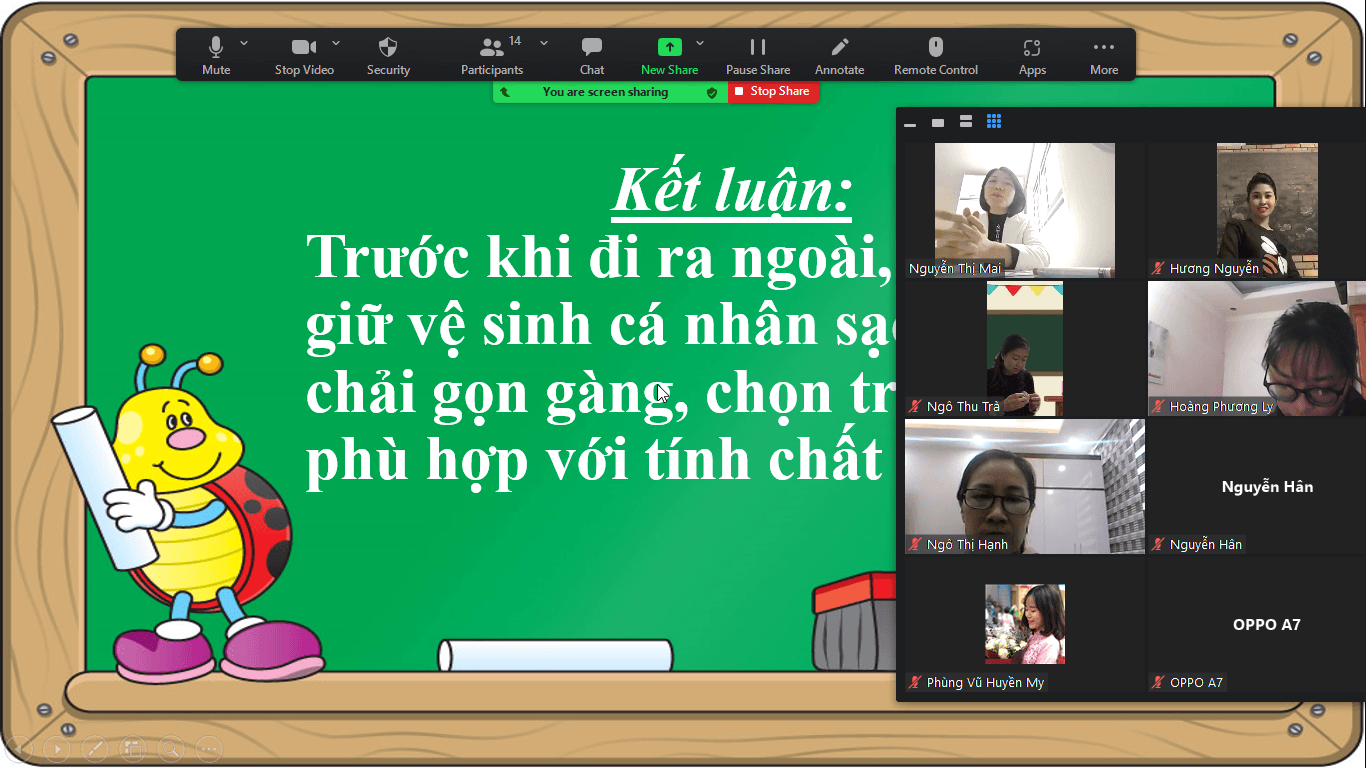Select Ngô Thị Hạnh's video tile

1024,486
